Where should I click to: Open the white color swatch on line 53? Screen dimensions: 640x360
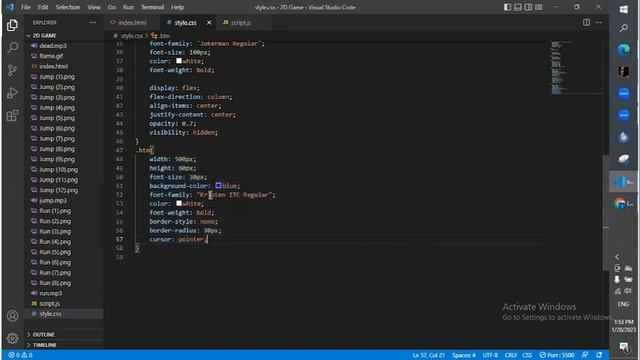[x=179, y=203]
